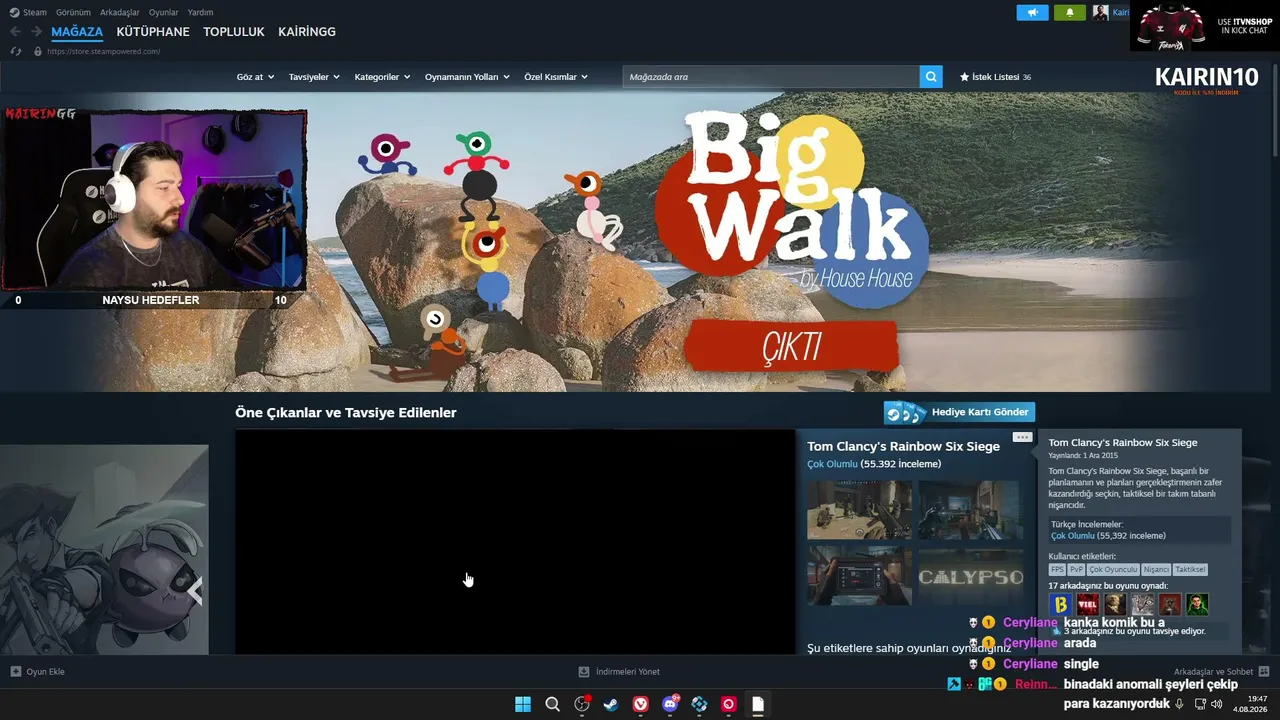1280x720 pixels.
Task: Go forward with the right arrow
Action: [x=35, y=32]
